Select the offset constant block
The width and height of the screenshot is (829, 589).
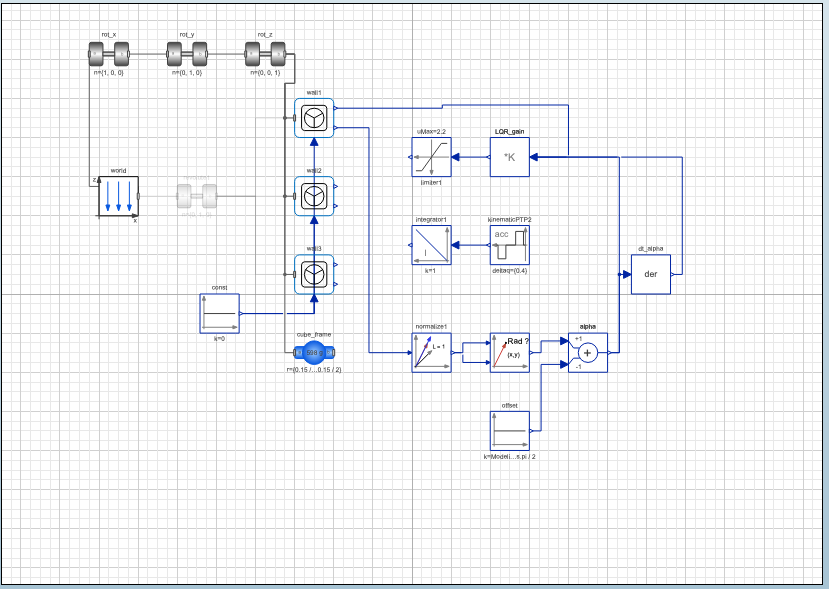click(x=510, y=431)
